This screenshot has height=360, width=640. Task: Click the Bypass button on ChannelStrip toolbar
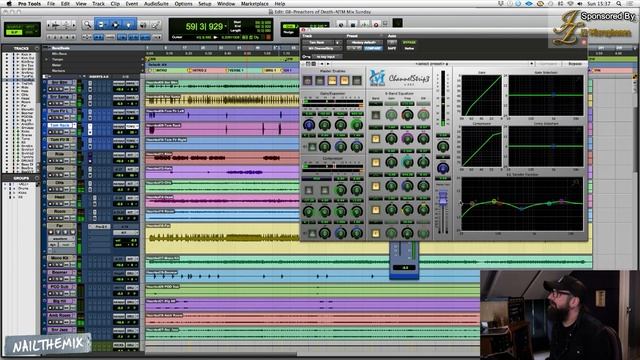pos(575,64)
